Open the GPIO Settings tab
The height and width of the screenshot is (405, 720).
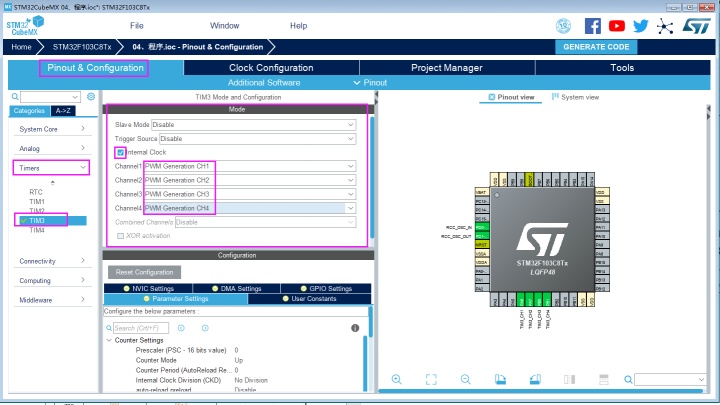coord(326,288)
